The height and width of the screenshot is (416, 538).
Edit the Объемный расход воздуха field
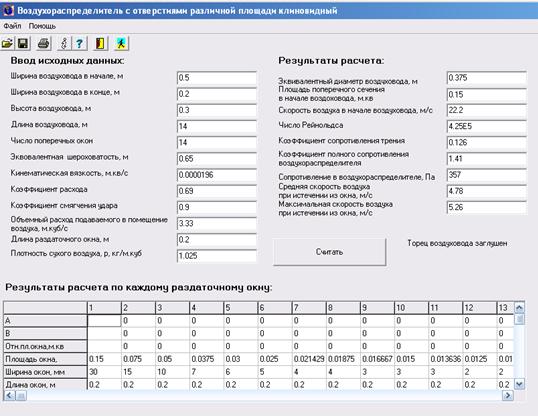coord(217,223)
